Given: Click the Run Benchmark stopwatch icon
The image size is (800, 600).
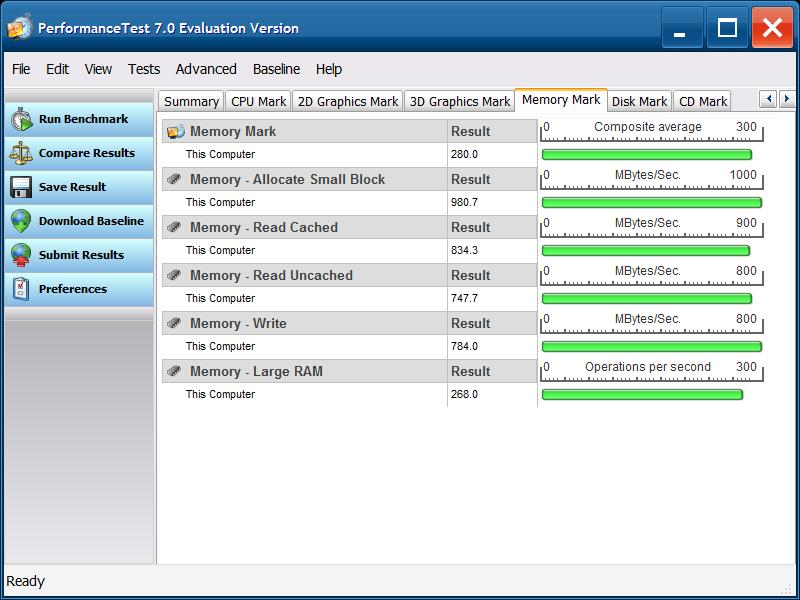Looking at the screenshot, I should (x=21, y=119).
